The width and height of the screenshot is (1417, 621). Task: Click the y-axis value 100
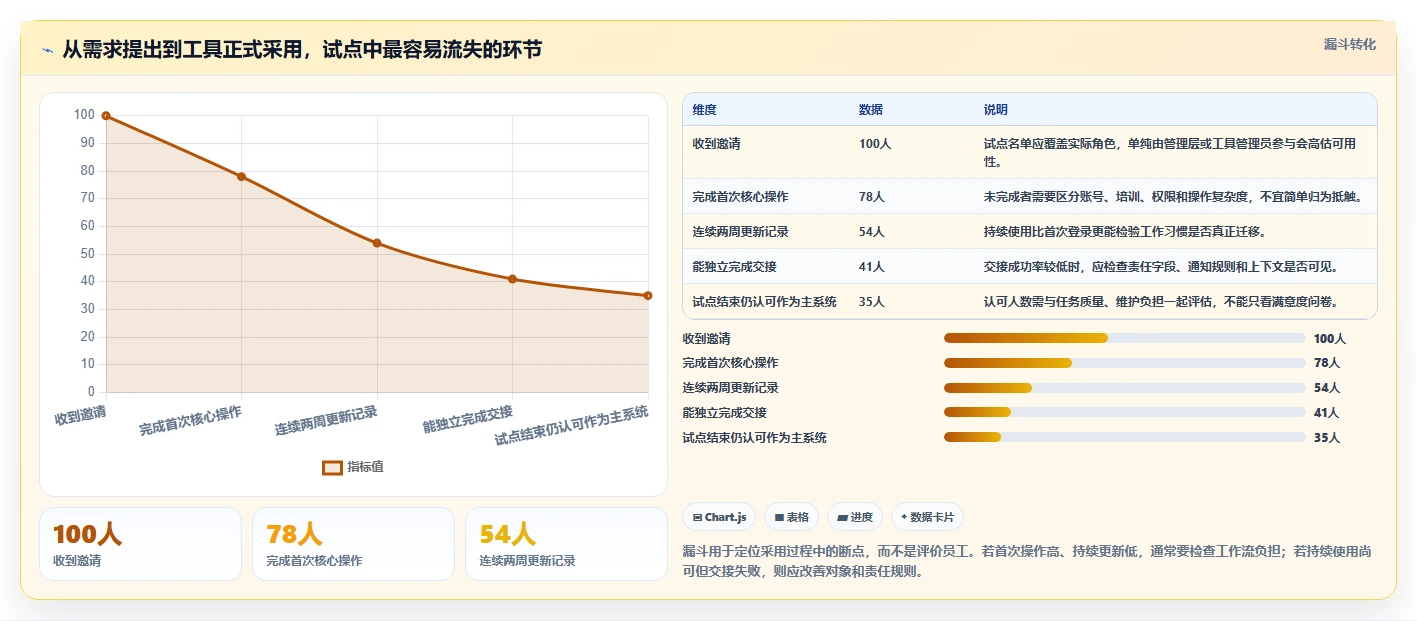pyautogui.click(x=84, y=115)
